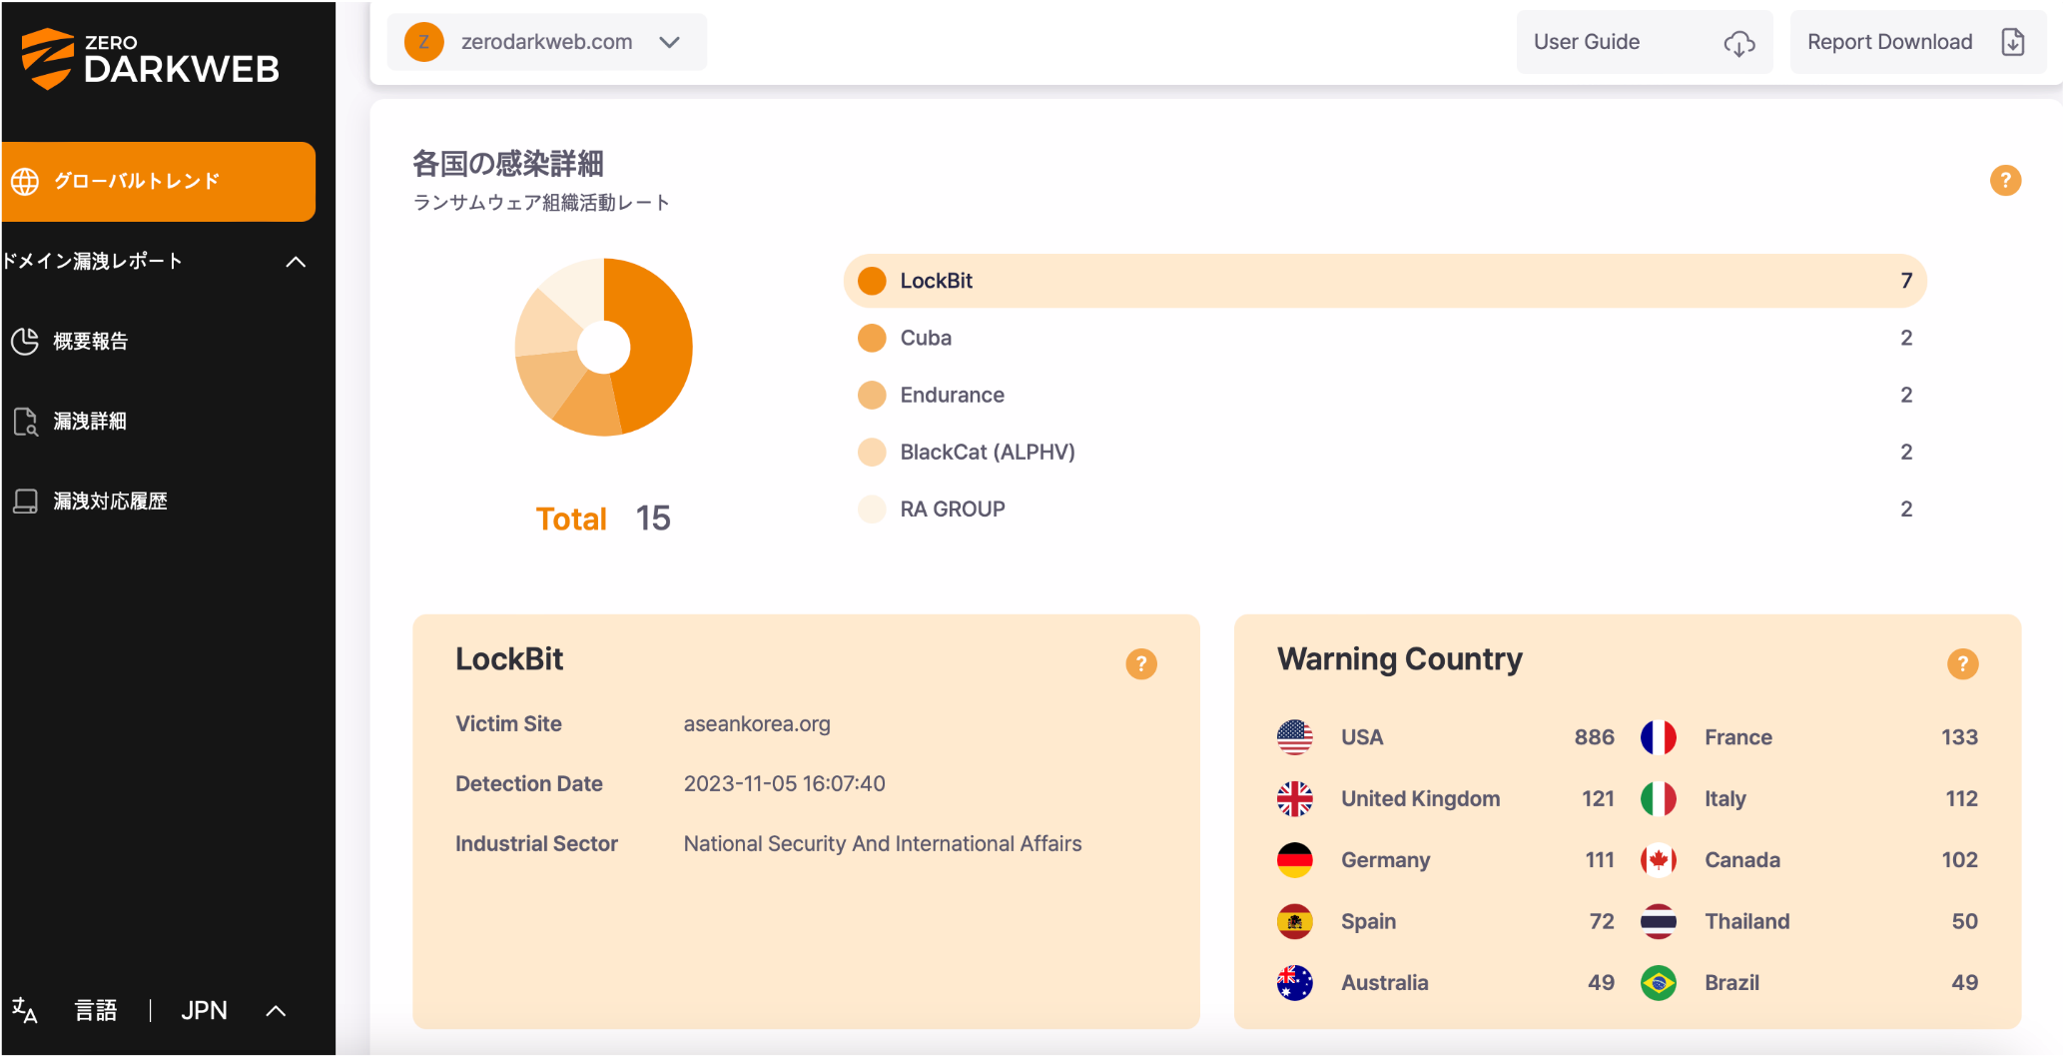Select the RA GROUP legend row

pos(1385,509)
